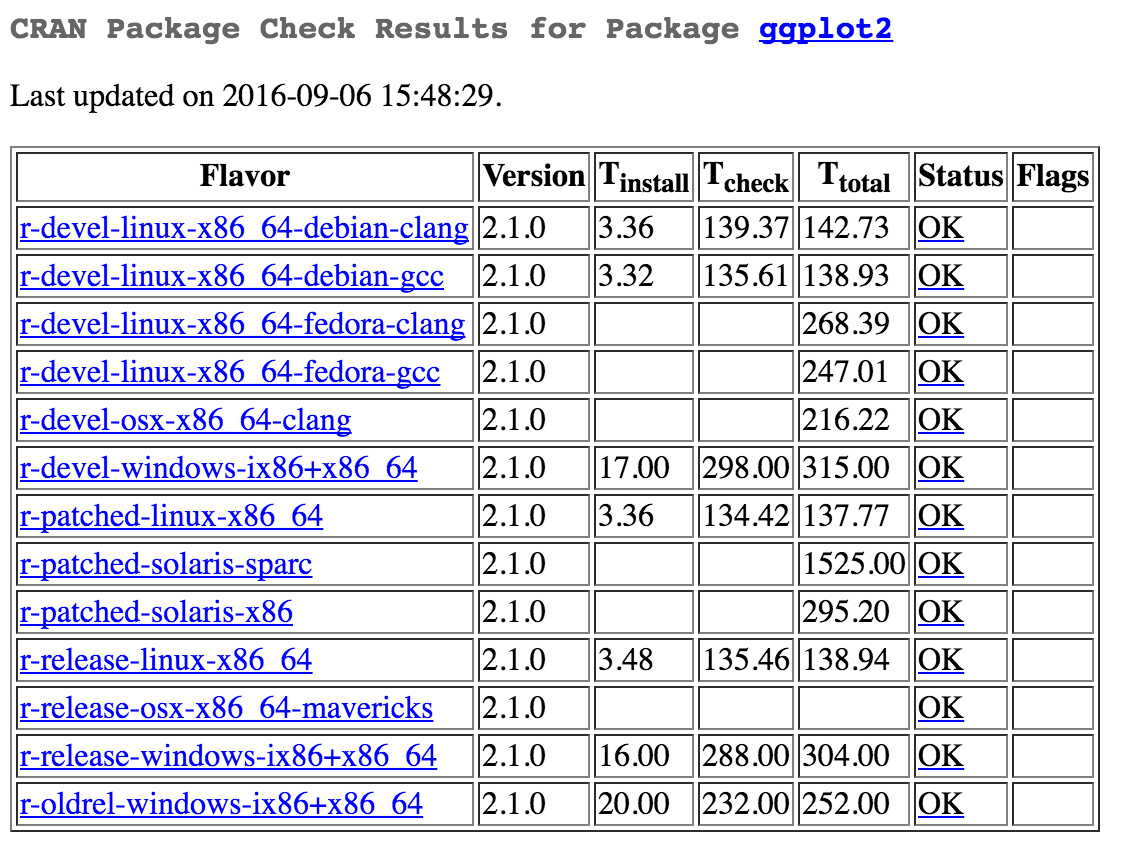This screenshot has width=1122, height=862.
Task: Click the Tcheck column header
Action: pos(746,176)
